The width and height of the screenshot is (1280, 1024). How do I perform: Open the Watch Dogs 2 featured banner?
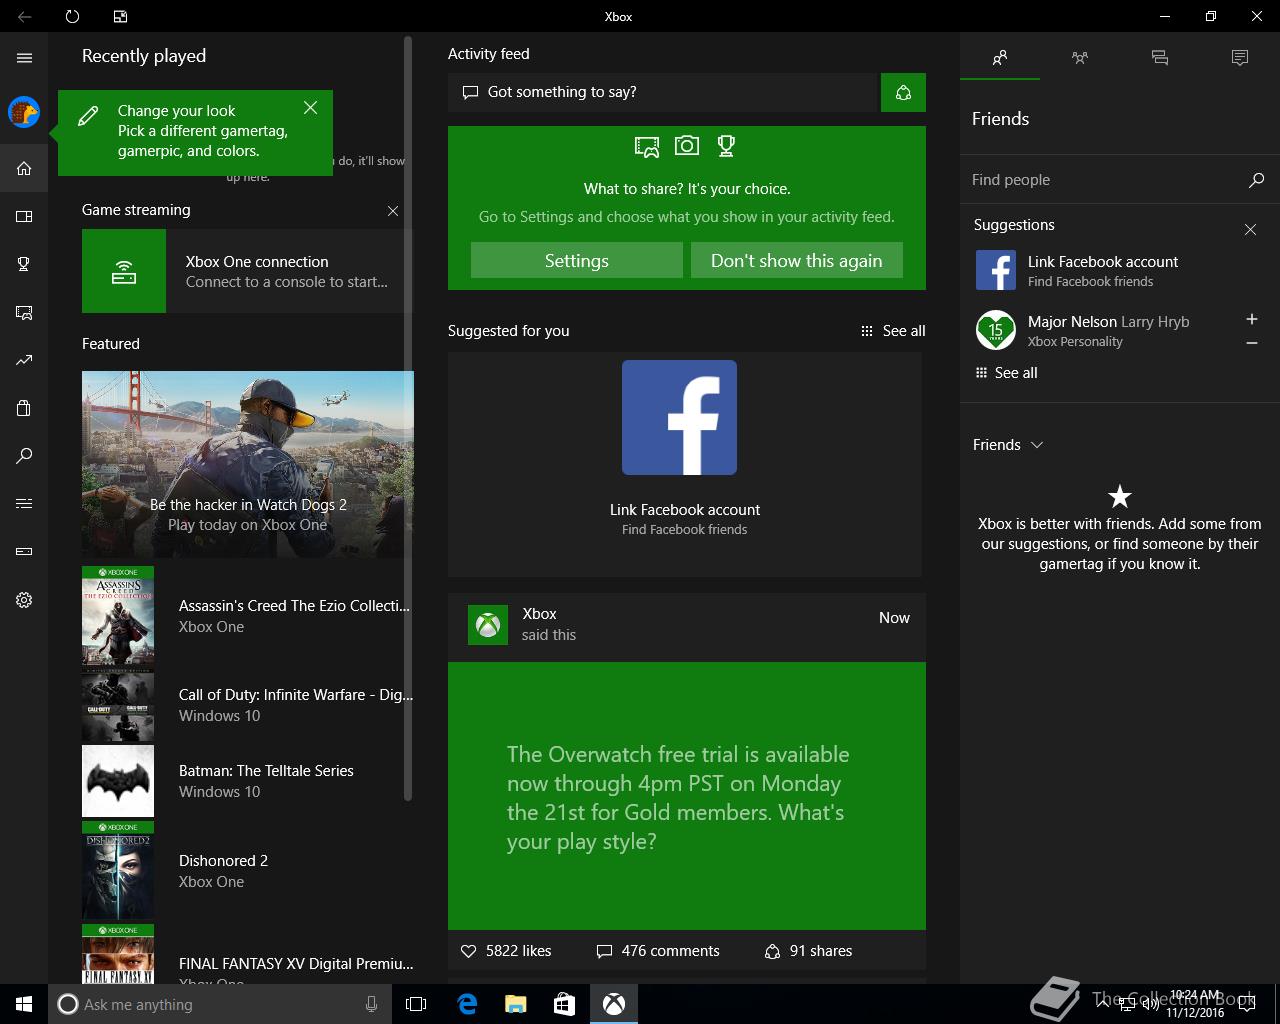pyautogui.click(x=247, y=464)
